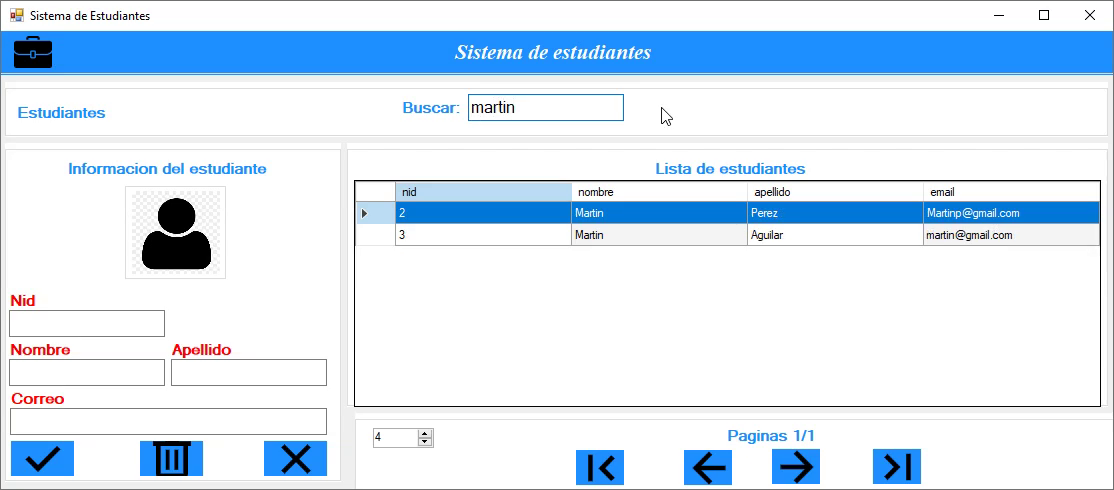Click the email column header

point(1010,192)
